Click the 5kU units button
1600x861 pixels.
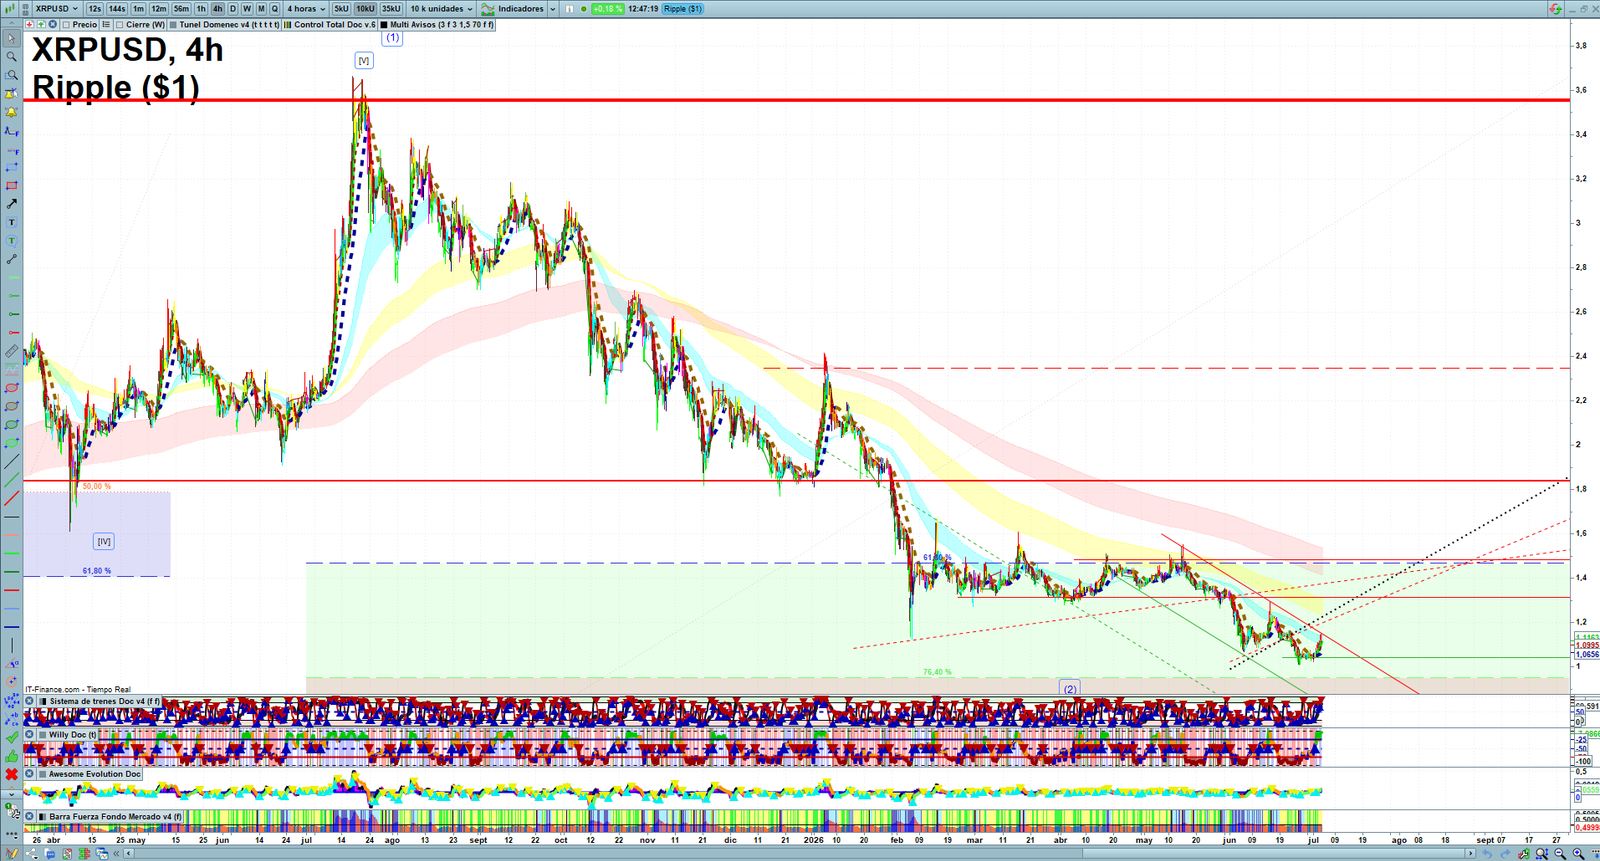[x=341, y=9]
